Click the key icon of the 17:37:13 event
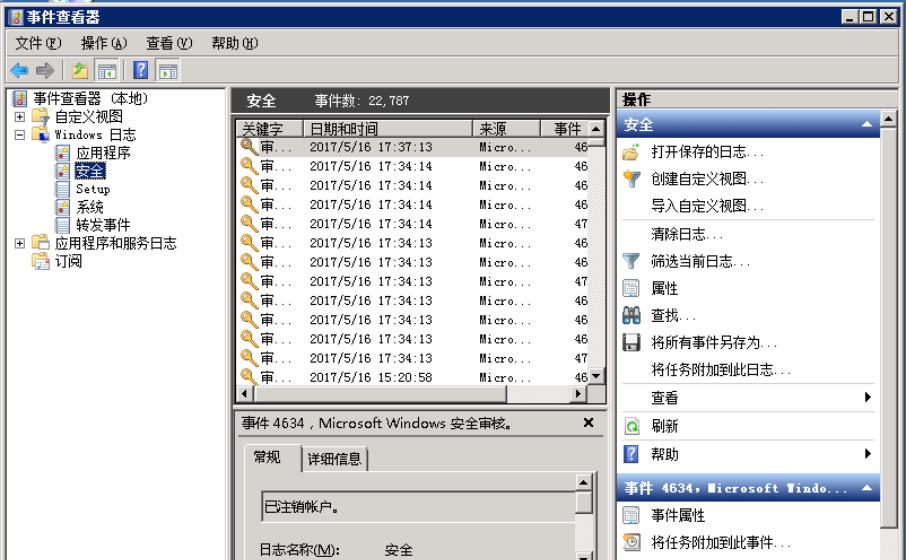Viewport: 906px width, 560px height. 249,147
